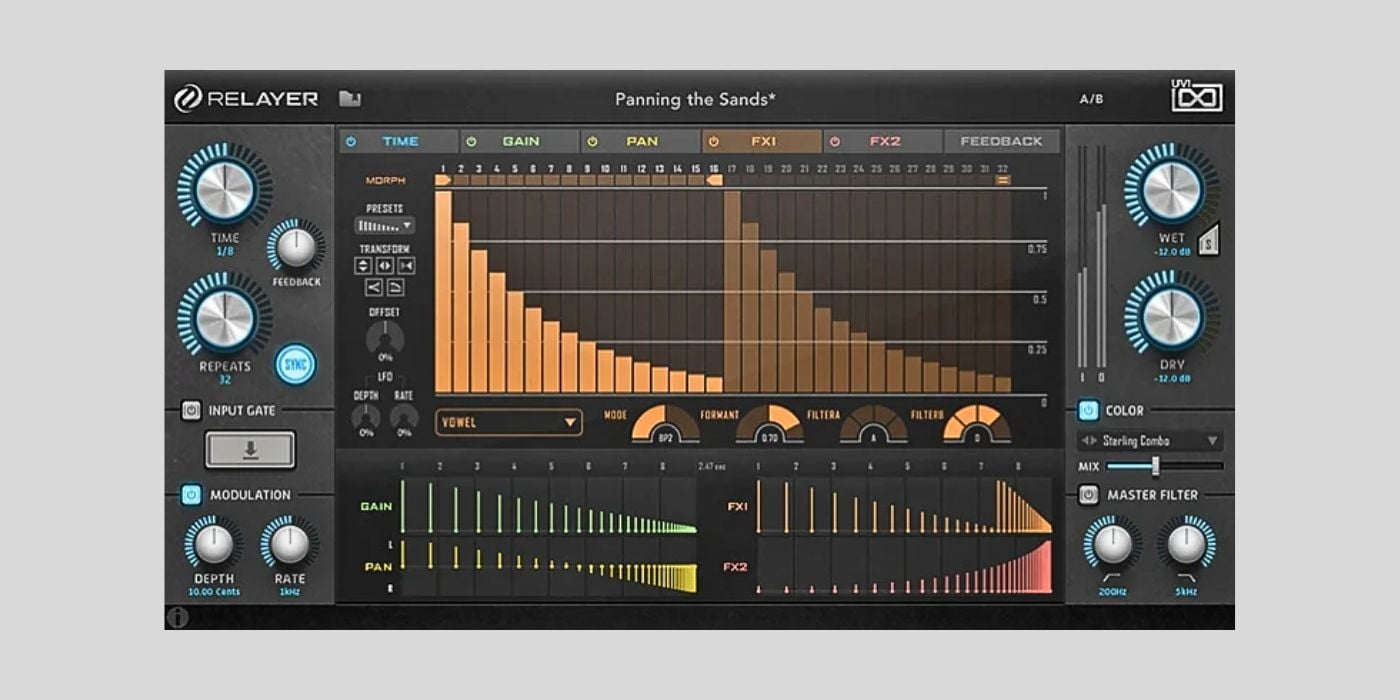Click the blue SYNC button
1400x700 pixels.
click(x=295, y=364)
